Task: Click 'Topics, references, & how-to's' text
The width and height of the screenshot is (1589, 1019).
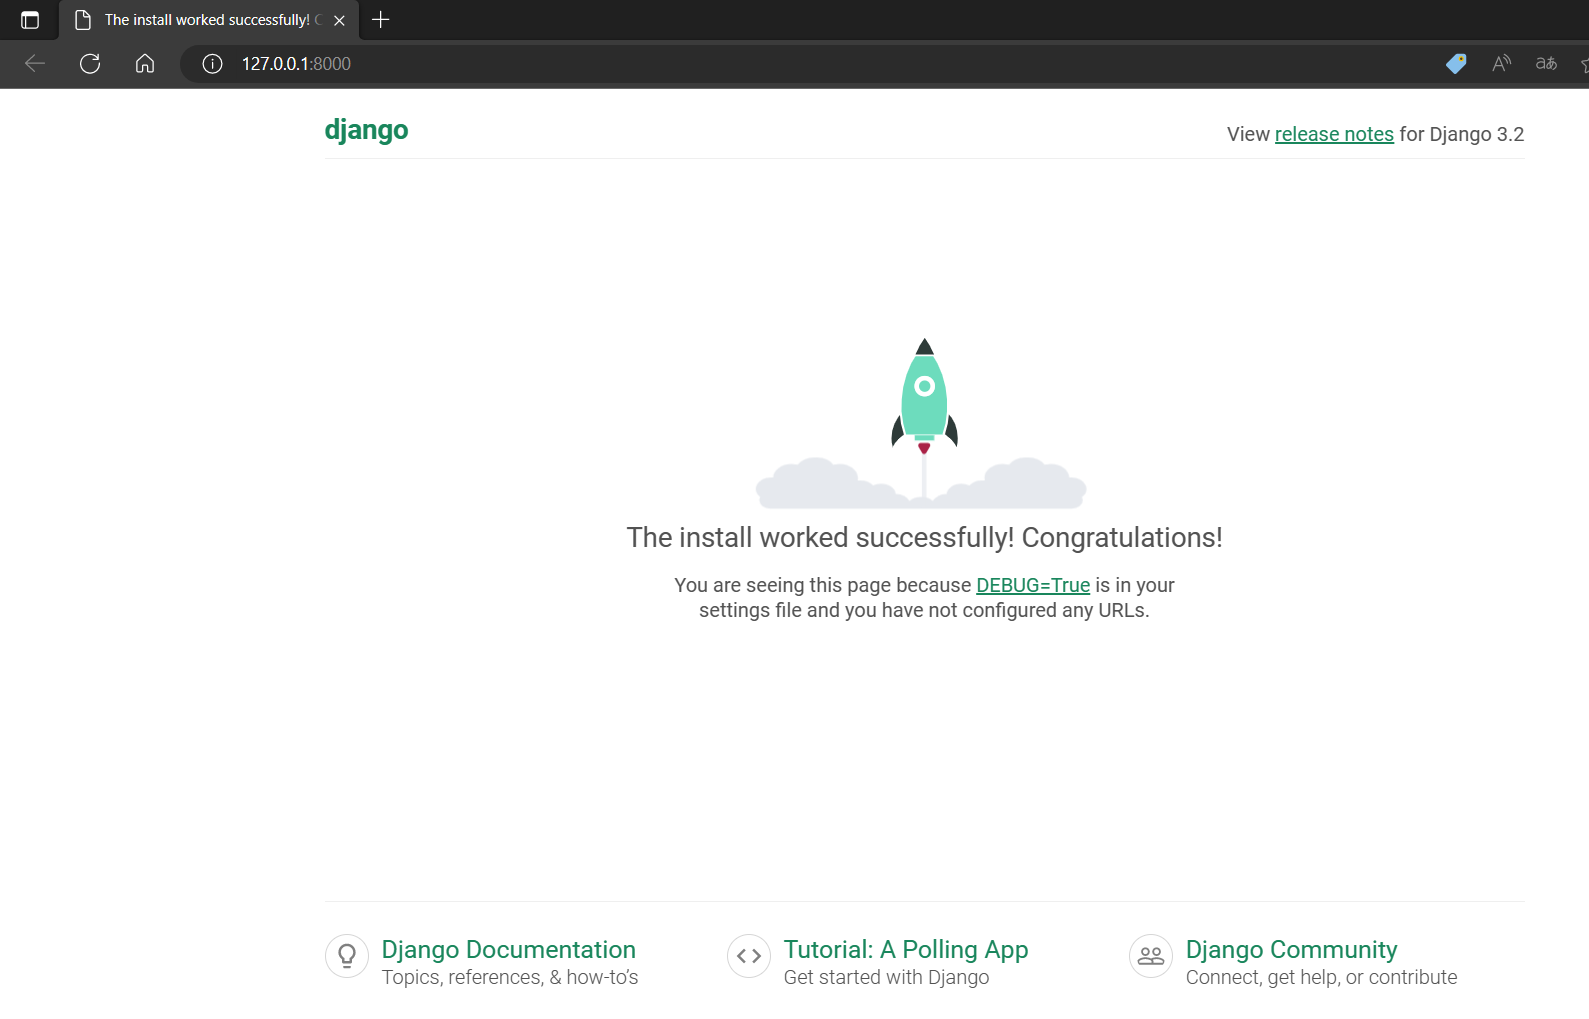Action: pyautogui.click(x=510, y=977)
